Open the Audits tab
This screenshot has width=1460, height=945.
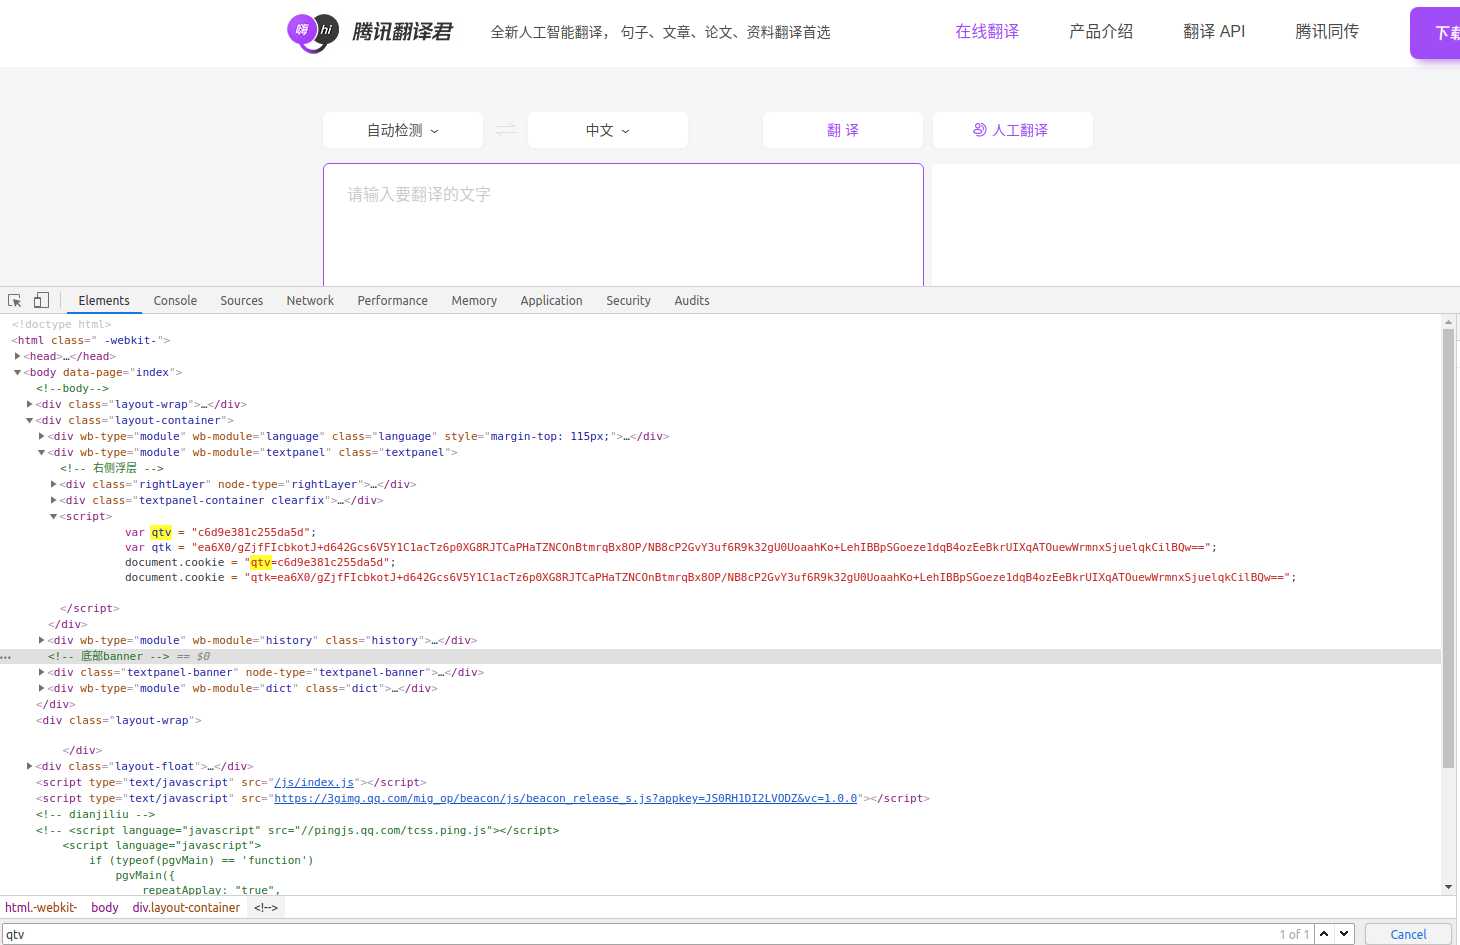[x=692, y=300]
